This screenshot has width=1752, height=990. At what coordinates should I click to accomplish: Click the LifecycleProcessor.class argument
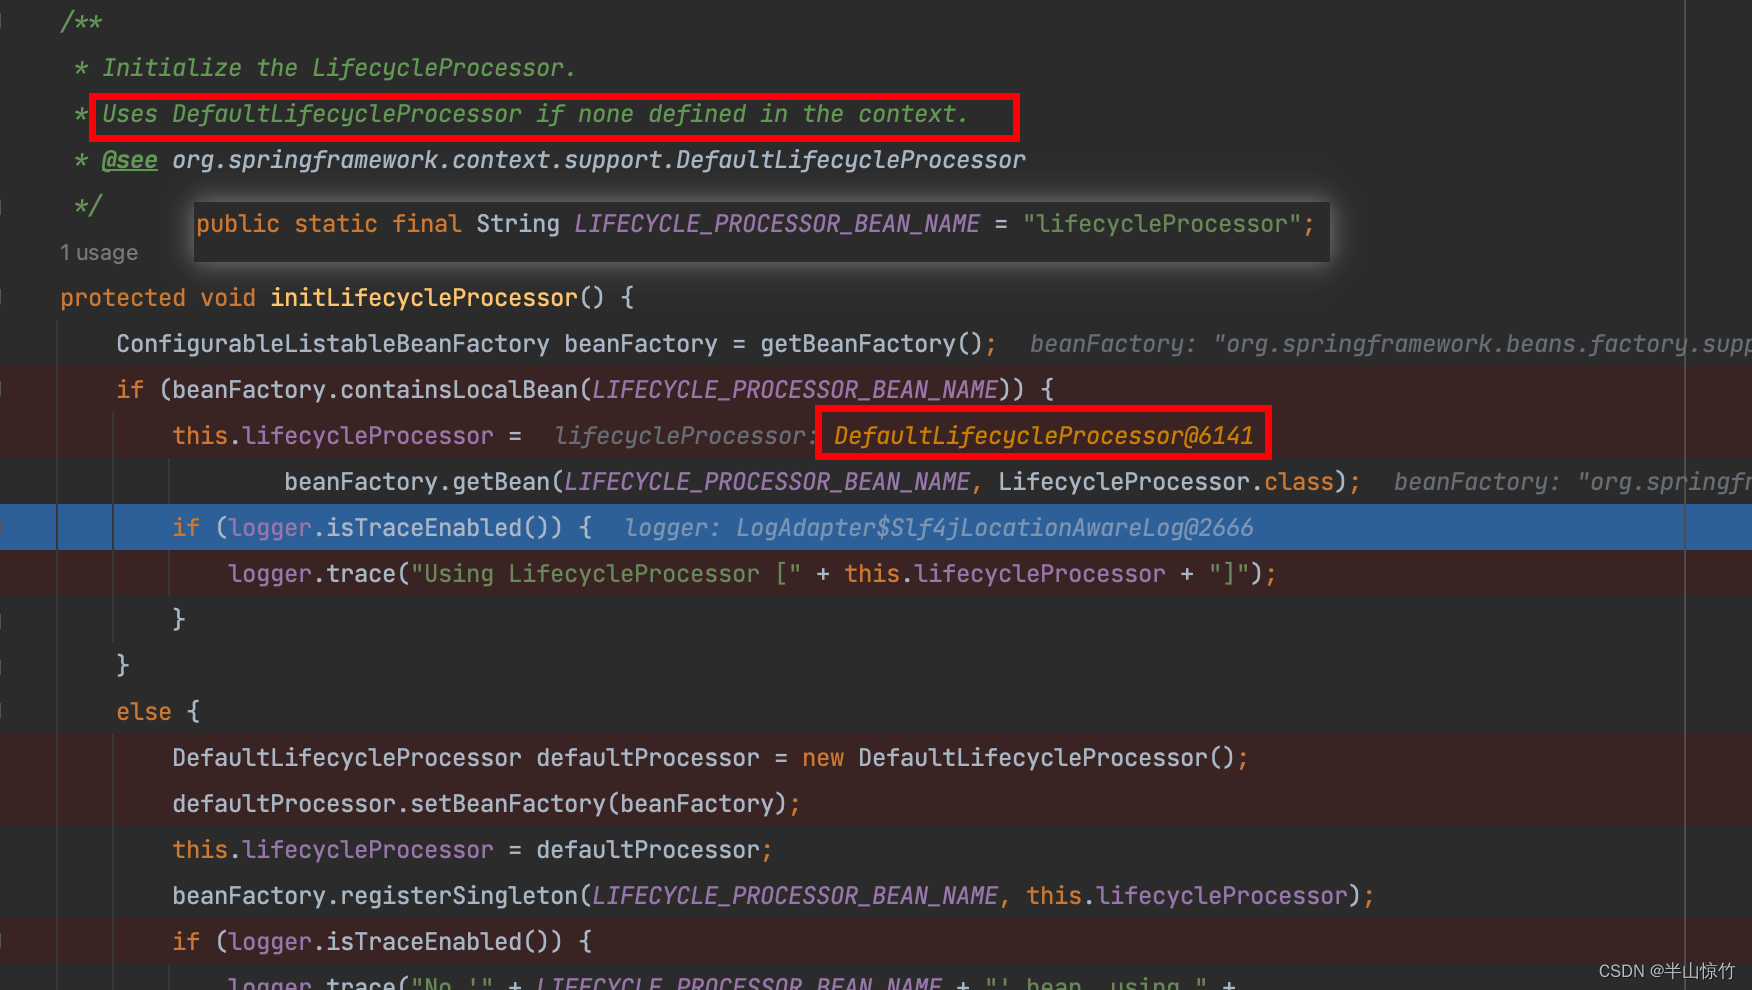(1165, 482)
